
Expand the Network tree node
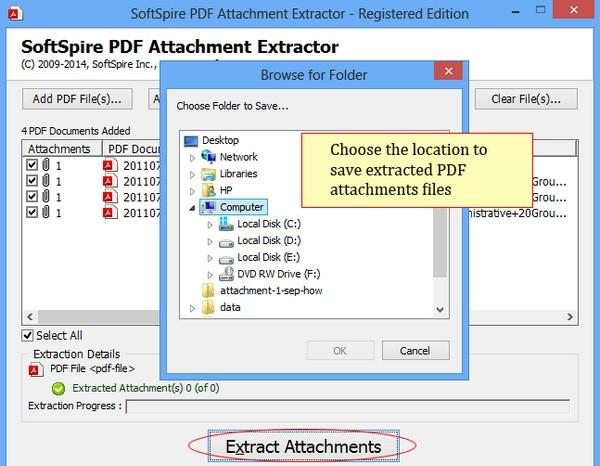coord(192,158)
